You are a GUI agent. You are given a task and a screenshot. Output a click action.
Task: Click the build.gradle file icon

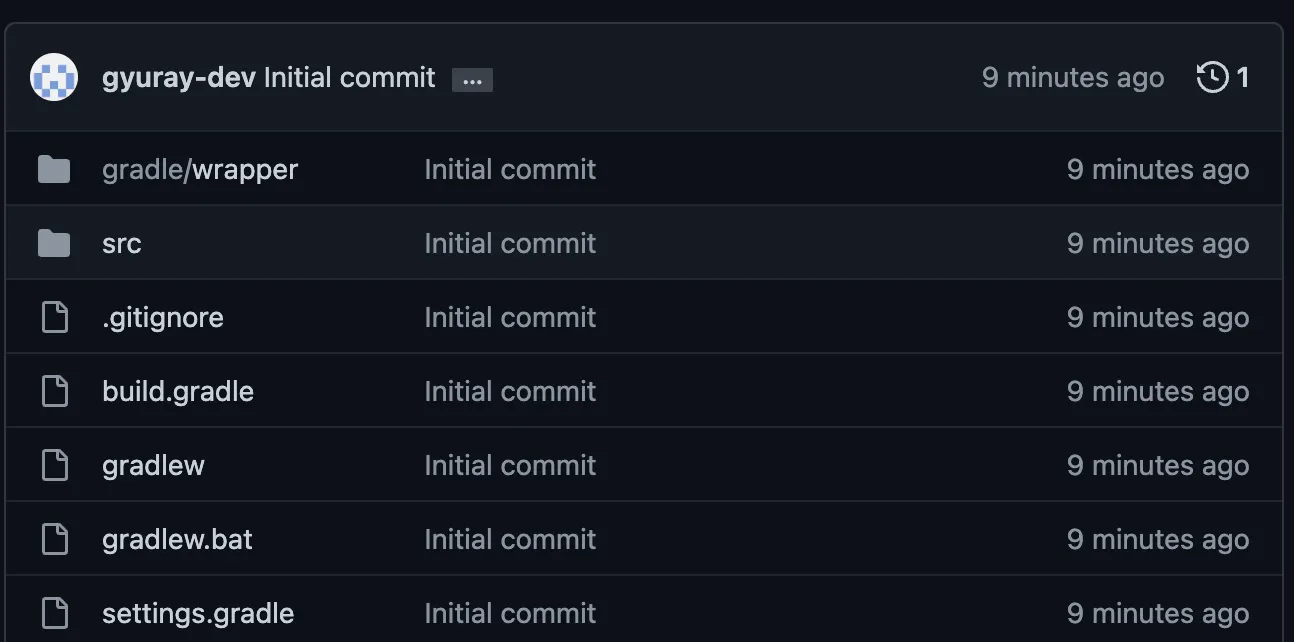[x=54, y=391]
